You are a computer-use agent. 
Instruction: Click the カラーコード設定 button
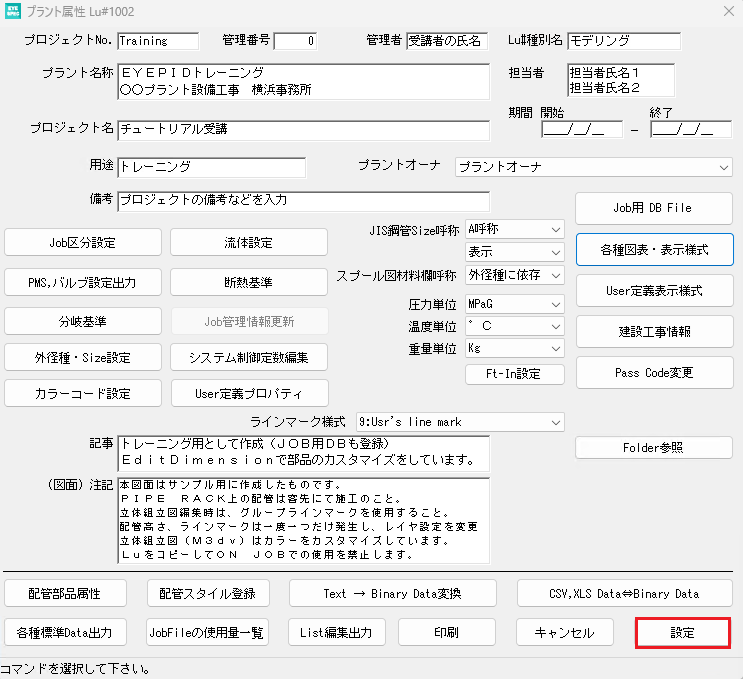click(83, 393)
